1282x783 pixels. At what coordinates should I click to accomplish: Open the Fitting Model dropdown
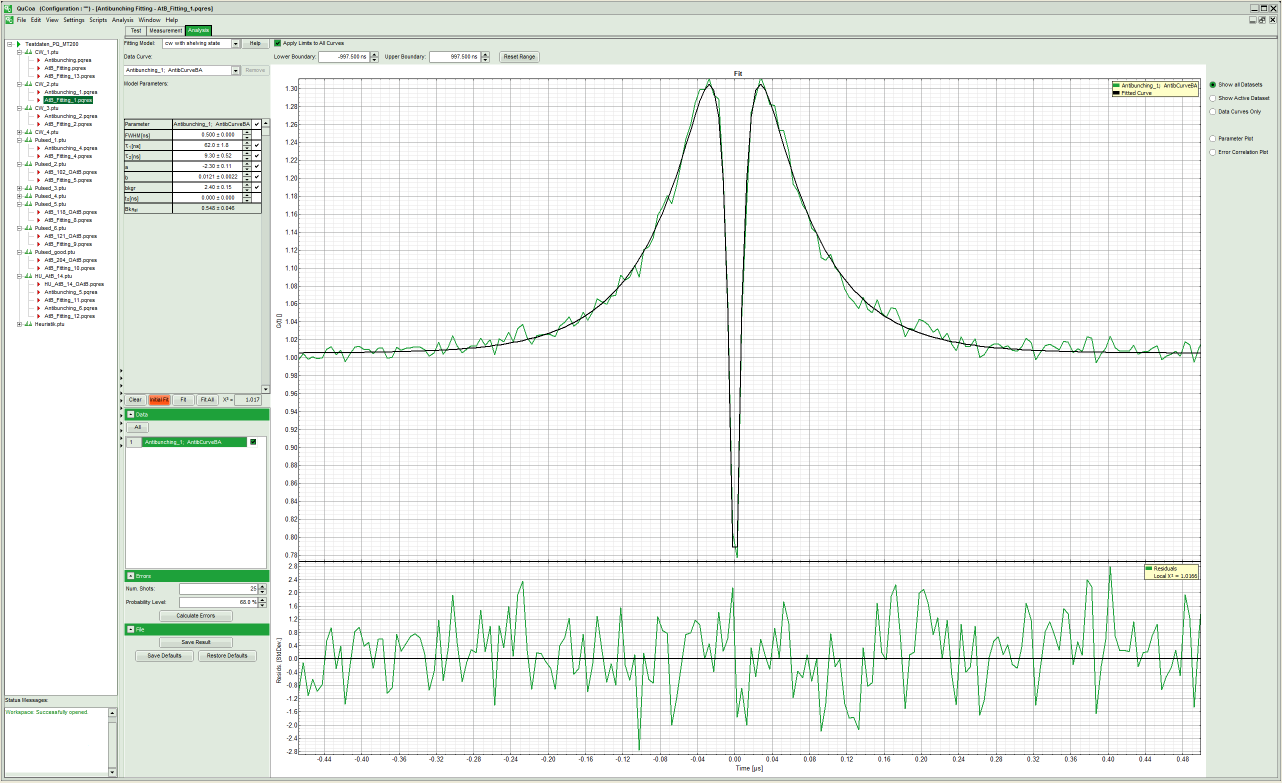(x=236, y=44)
